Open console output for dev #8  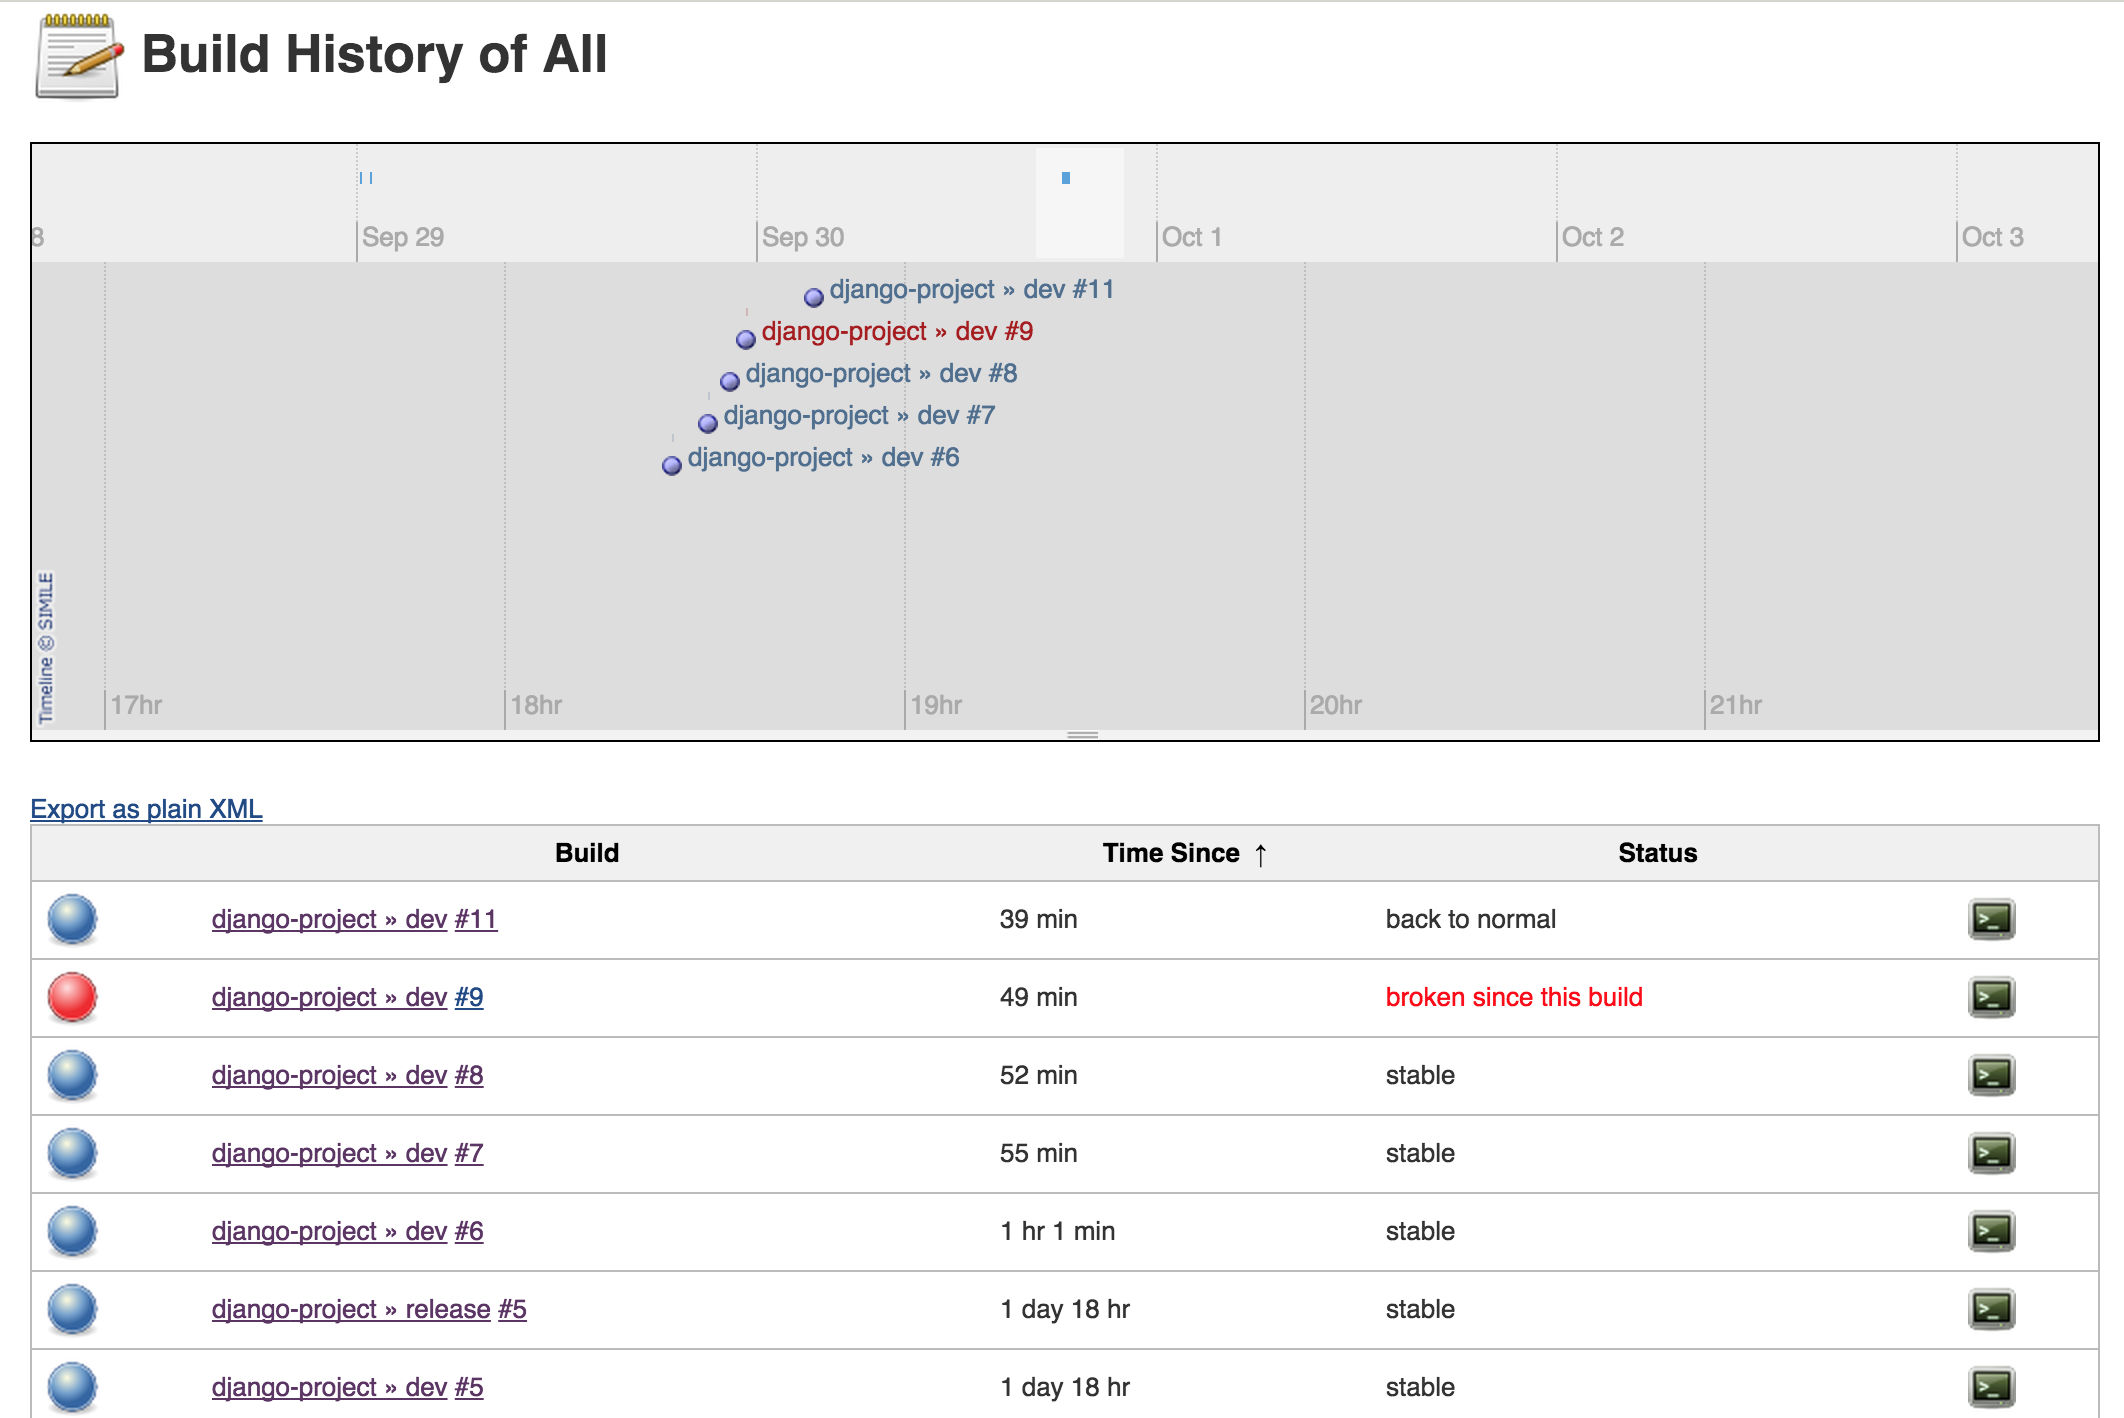tap(1991, 1075)
